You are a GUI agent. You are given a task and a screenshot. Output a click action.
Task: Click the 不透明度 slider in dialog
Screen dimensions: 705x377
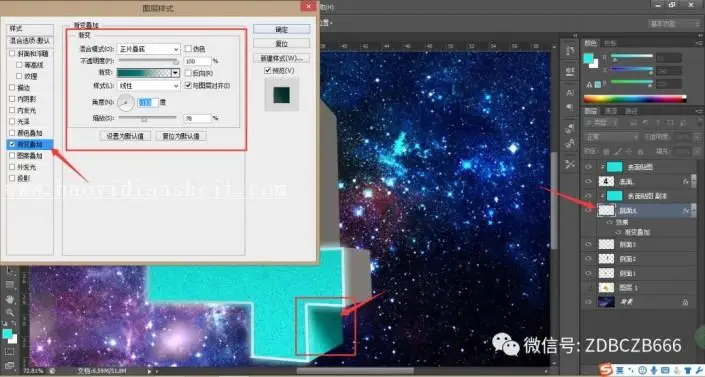click(x=148, y=61)
